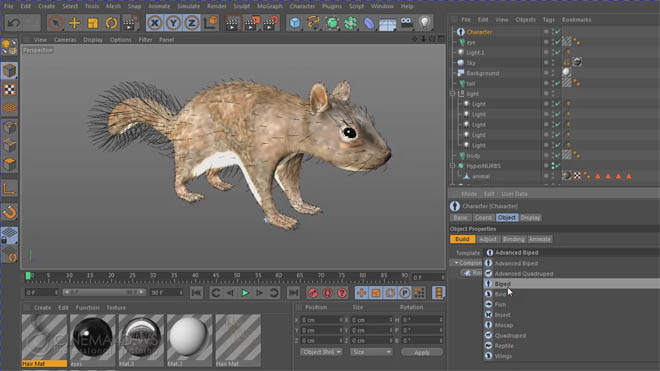Open the File menu

tap(8, 6)
